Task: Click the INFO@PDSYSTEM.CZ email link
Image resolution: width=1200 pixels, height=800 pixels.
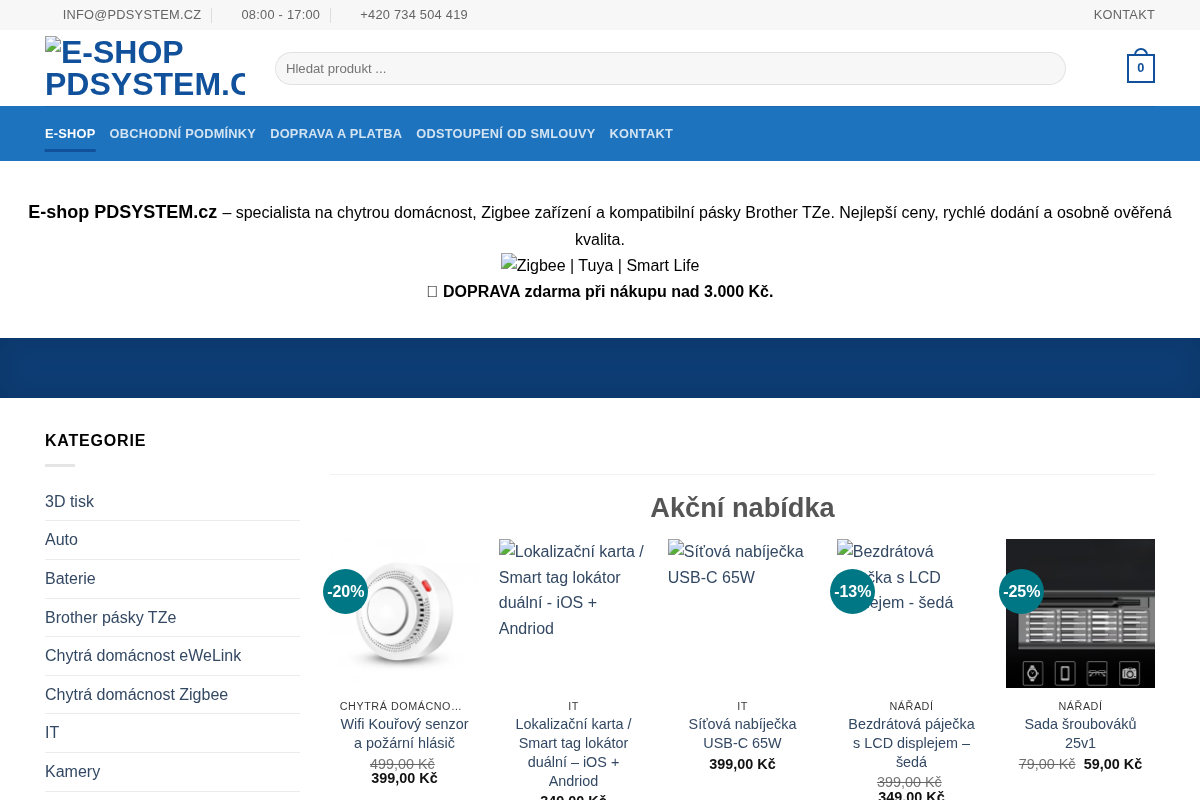Action: 132,15
